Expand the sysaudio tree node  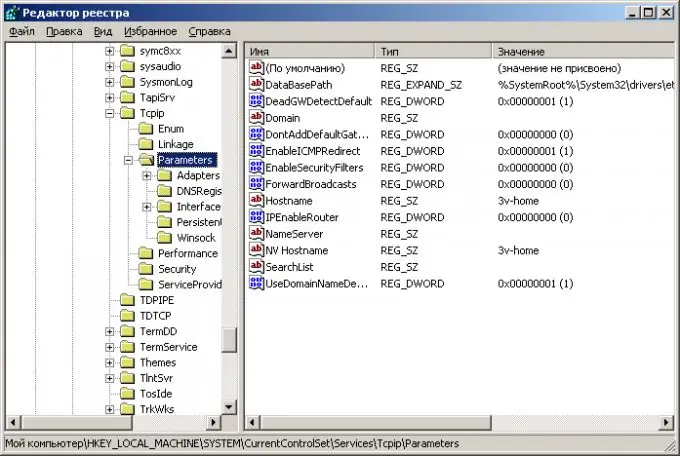(110, 67)
